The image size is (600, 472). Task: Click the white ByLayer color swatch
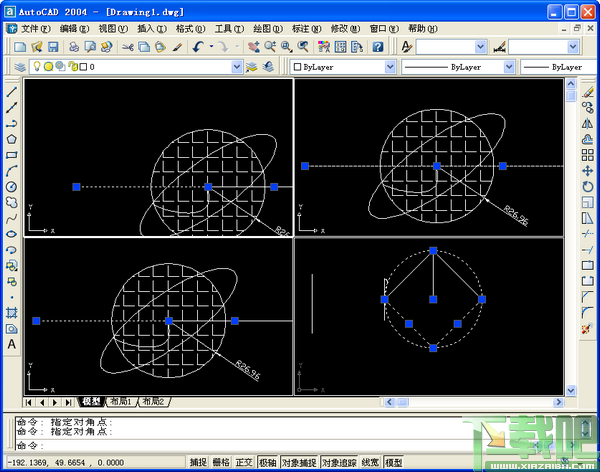[x=298, y=67]
